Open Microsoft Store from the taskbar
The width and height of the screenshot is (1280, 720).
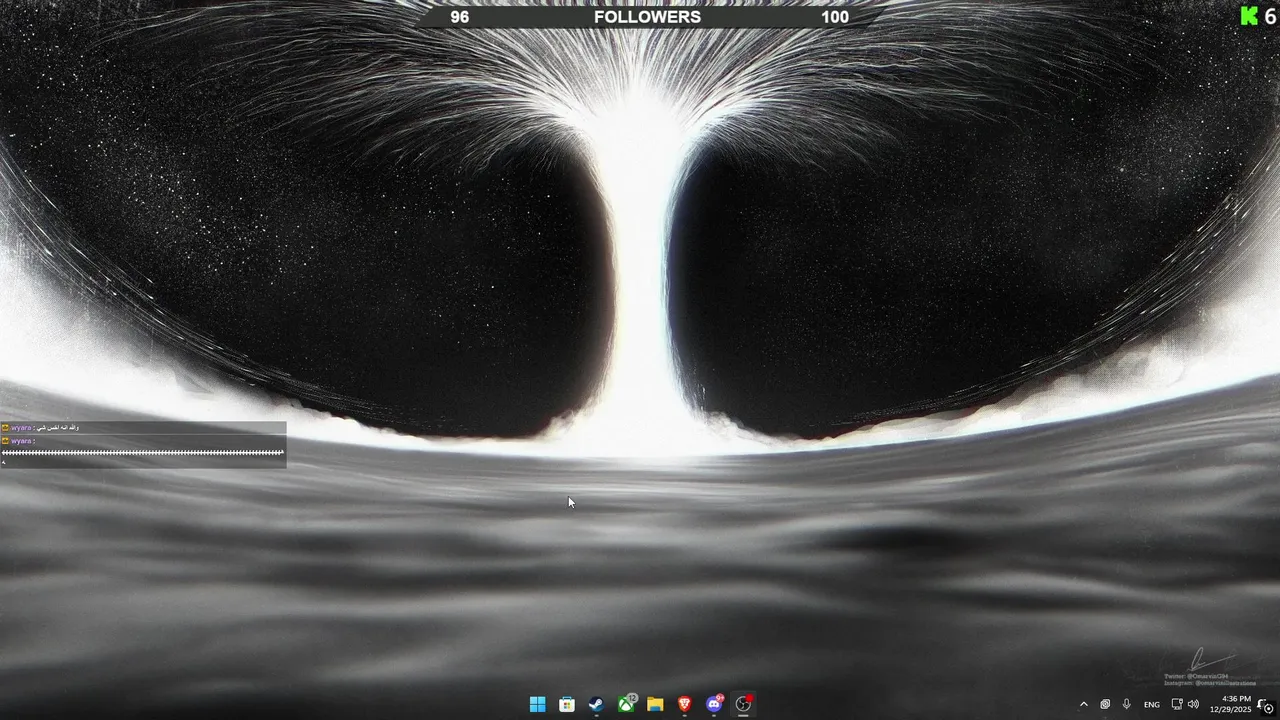click(567, 704)
